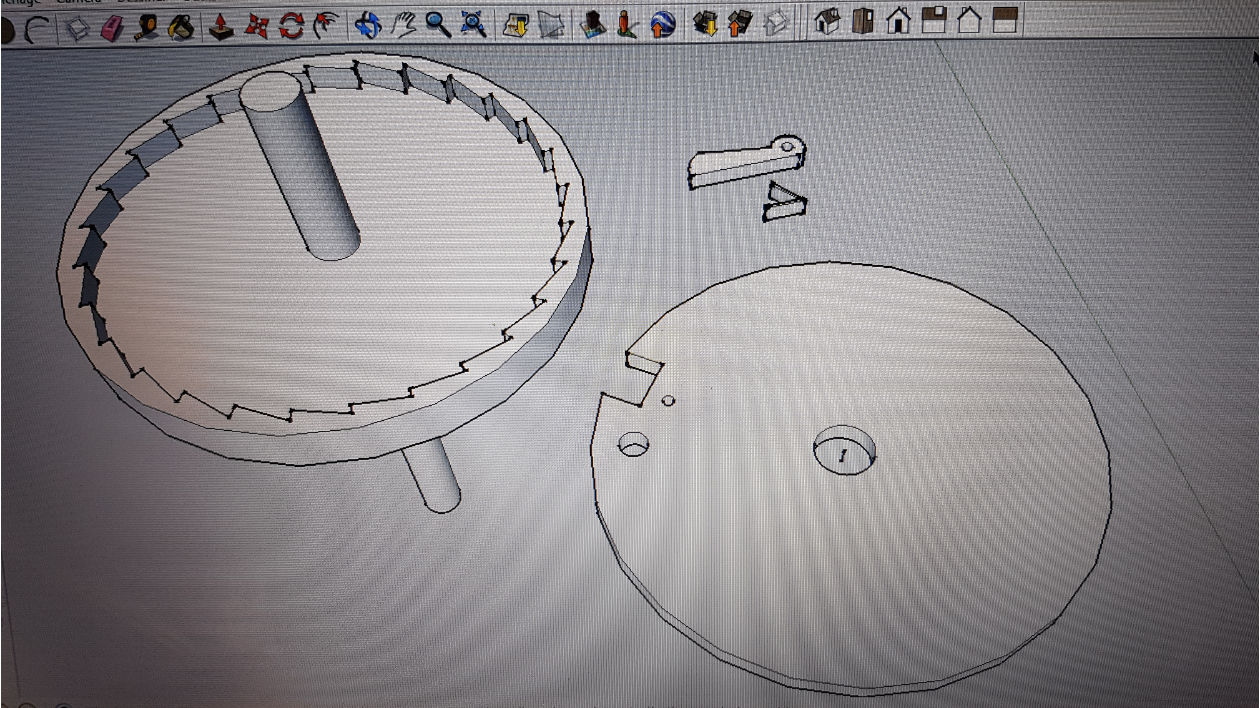Select the Tape Measure tool
Viewport: 1260px width, 708px height.
click(147, 27)
